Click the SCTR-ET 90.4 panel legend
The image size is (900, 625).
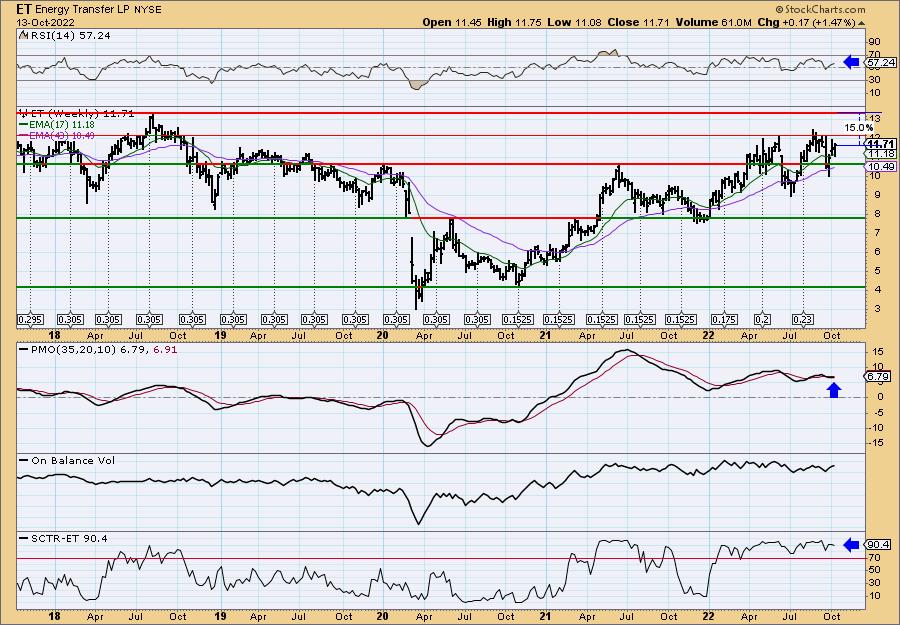click(64, 538)
